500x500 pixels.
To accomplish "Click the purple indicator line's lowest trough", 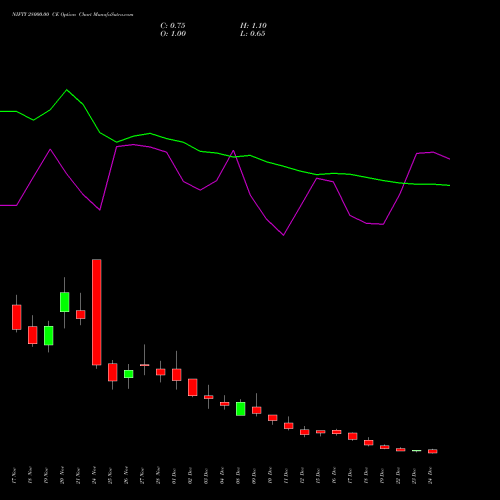I will point(283,235).
